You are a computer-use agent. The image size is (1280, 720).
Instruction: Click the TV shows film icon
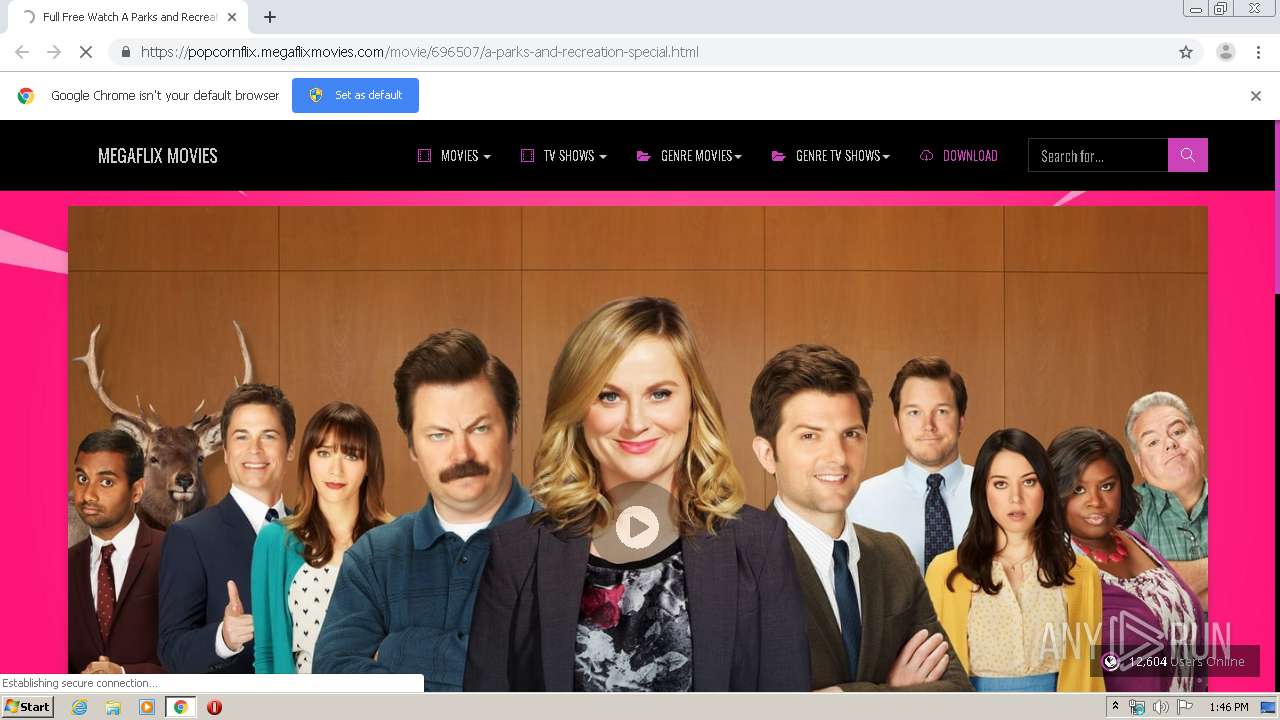click(x=528, y=155)
